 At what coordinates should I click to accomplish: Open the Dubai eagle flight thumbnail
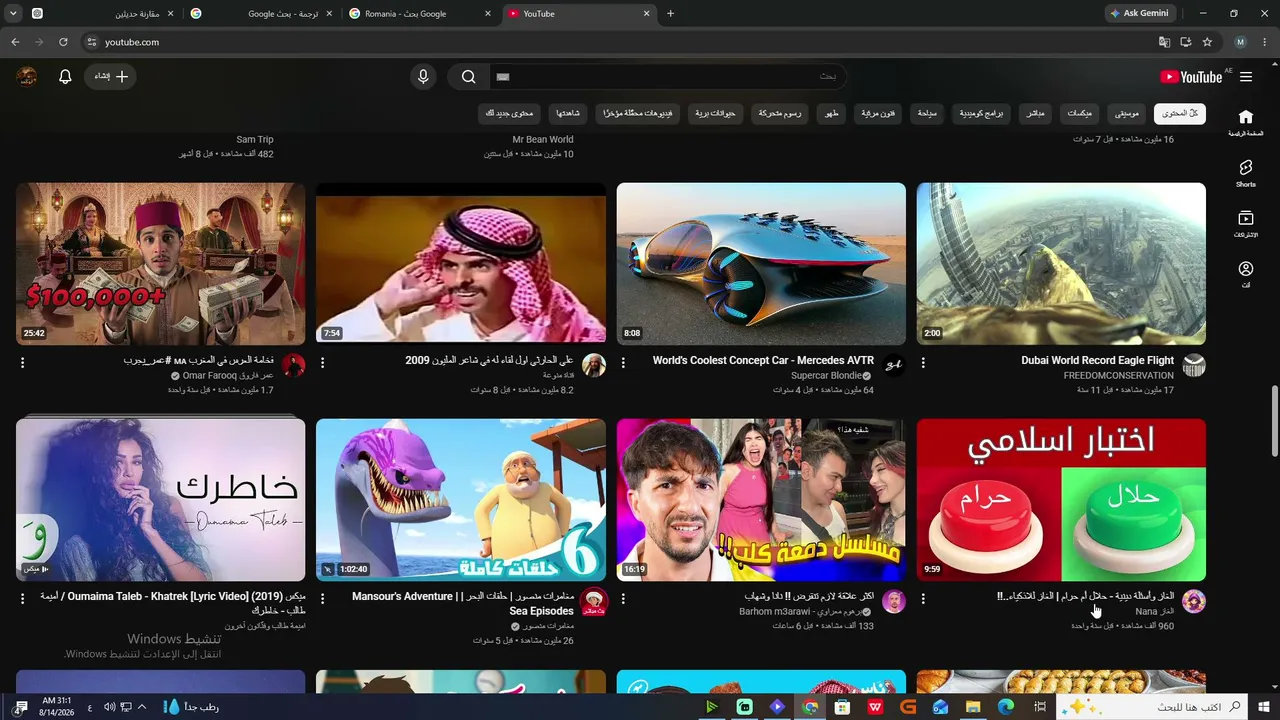coord(1061,264)
